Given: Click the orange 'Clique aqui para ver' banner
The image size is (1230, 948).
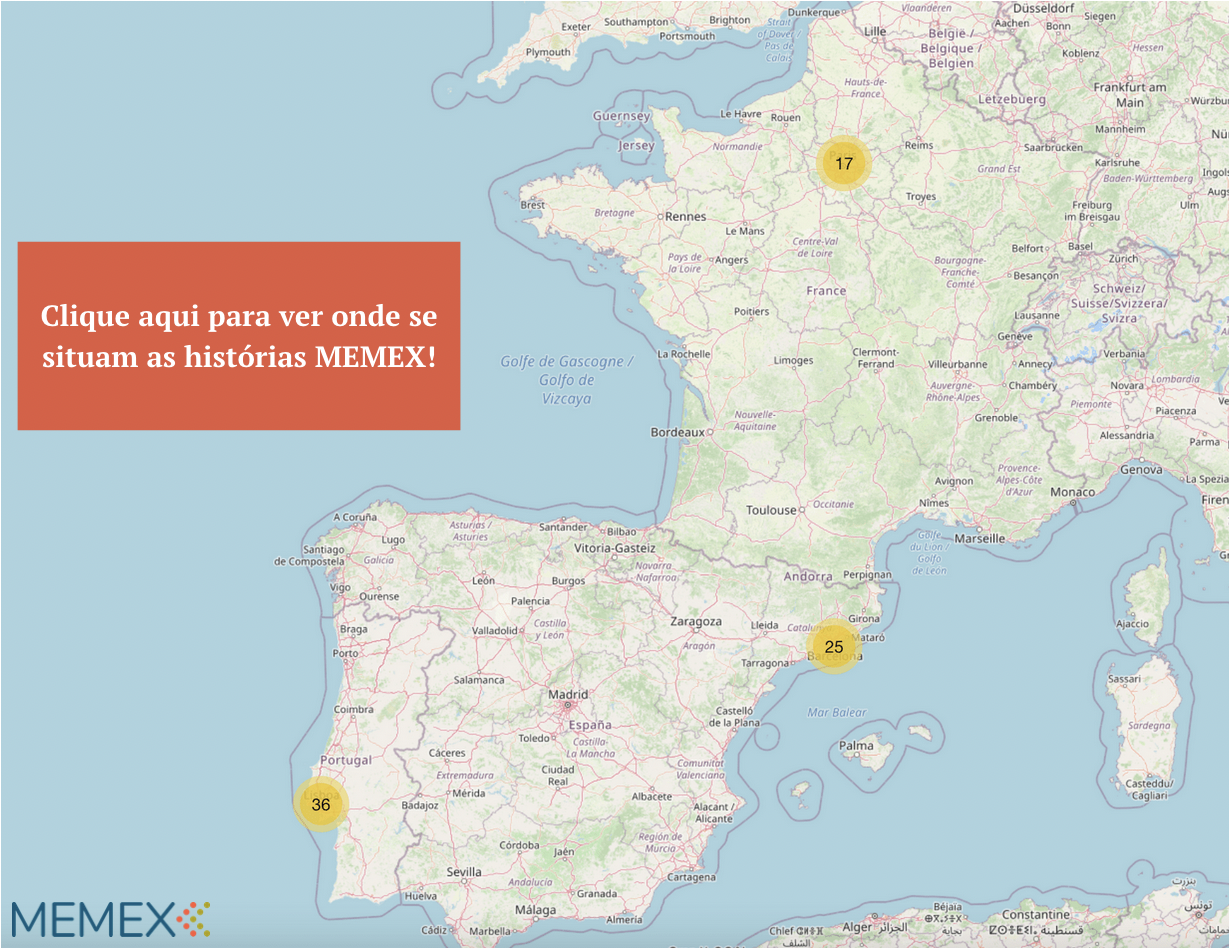Looking at the screenshot, I should (239, 336).
